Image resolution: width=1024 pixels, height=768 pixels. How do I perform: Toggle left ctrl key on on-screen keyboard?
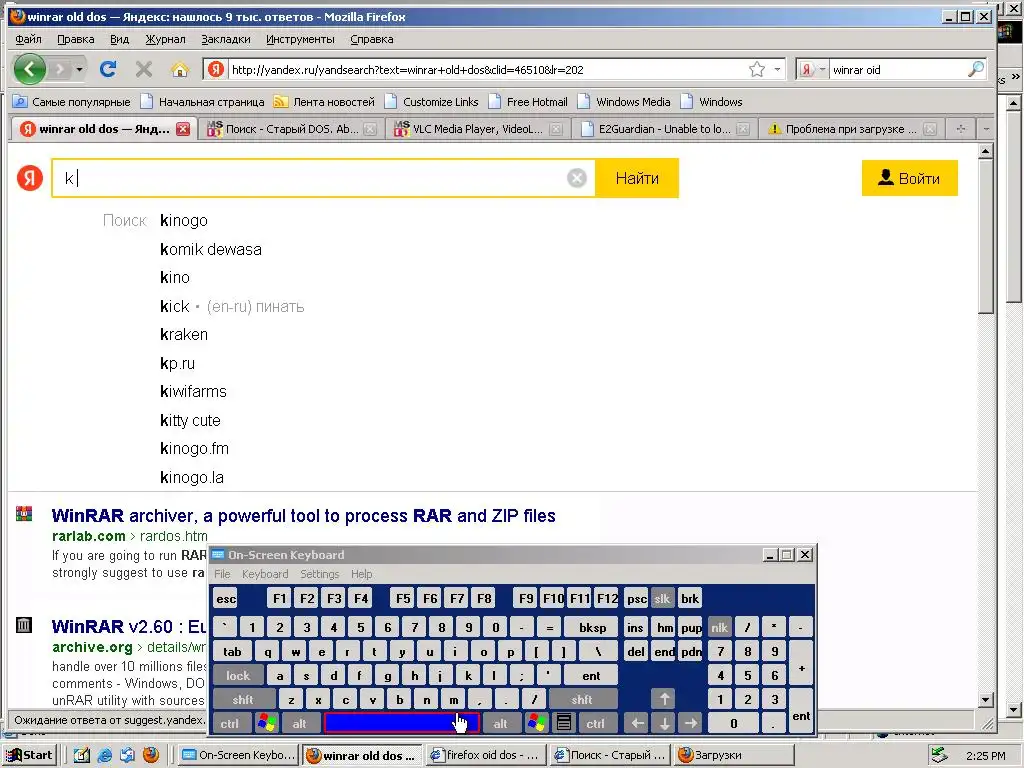coord(229,723)
